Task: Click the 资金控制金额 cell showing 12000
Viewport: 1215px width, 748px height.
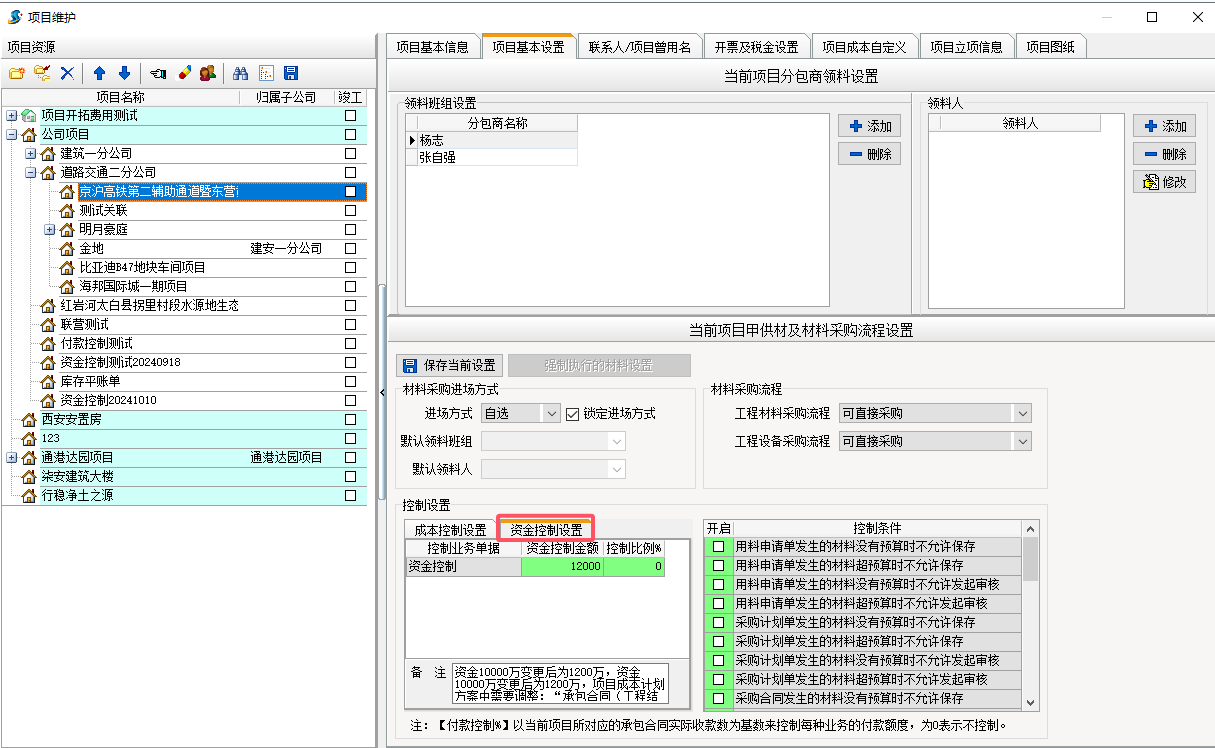Action: coord(562,567)
